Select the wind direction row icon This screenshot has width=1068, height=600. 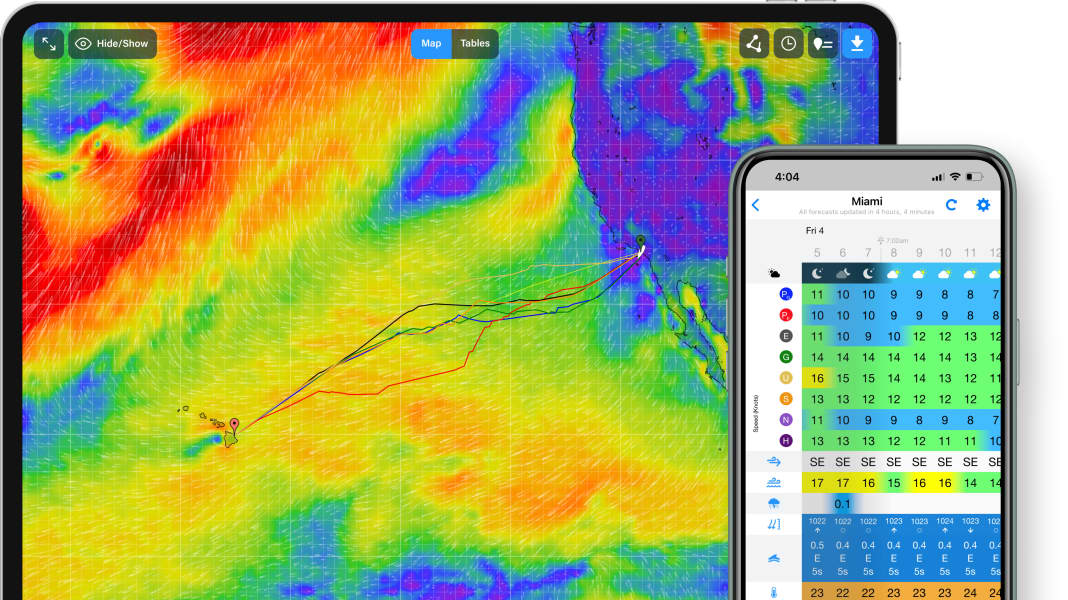(772, 461)
